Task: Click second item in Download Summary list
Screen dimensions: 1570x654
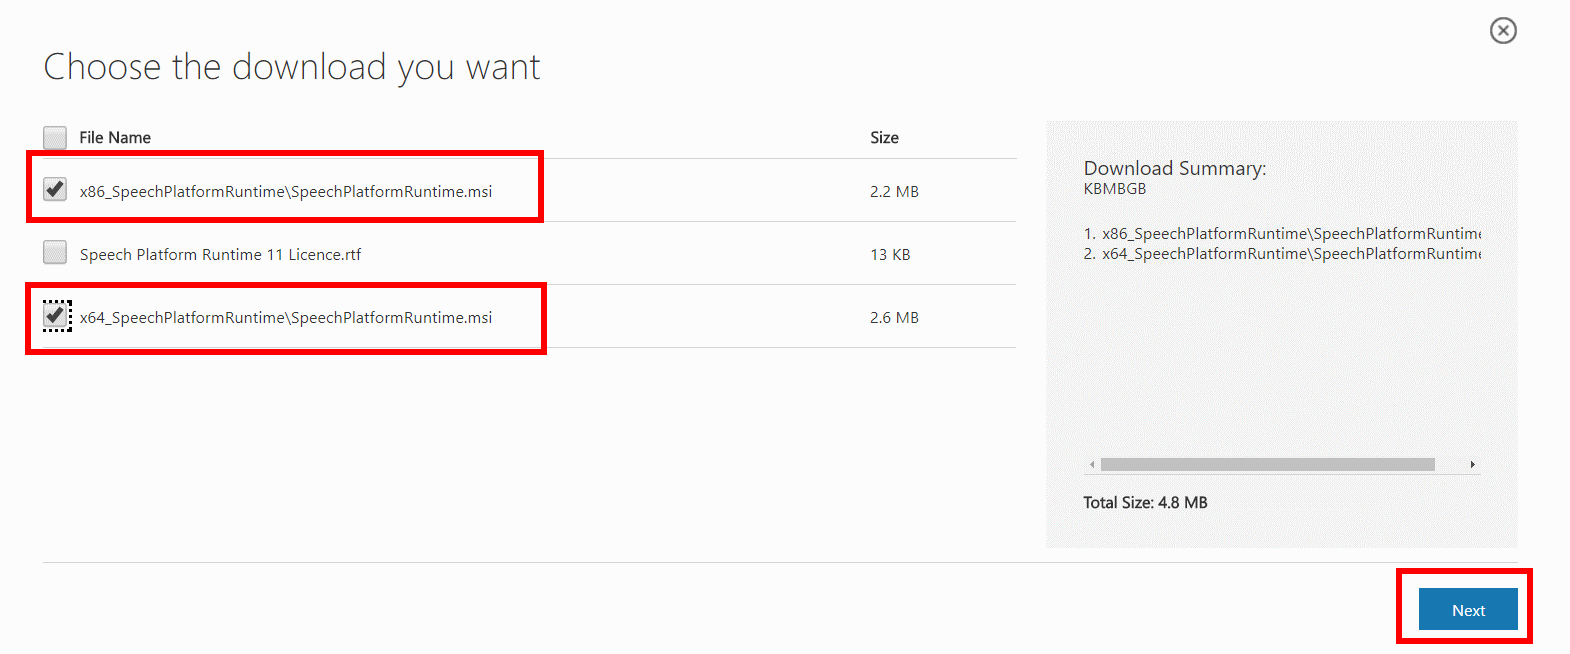Action: 1282,253
